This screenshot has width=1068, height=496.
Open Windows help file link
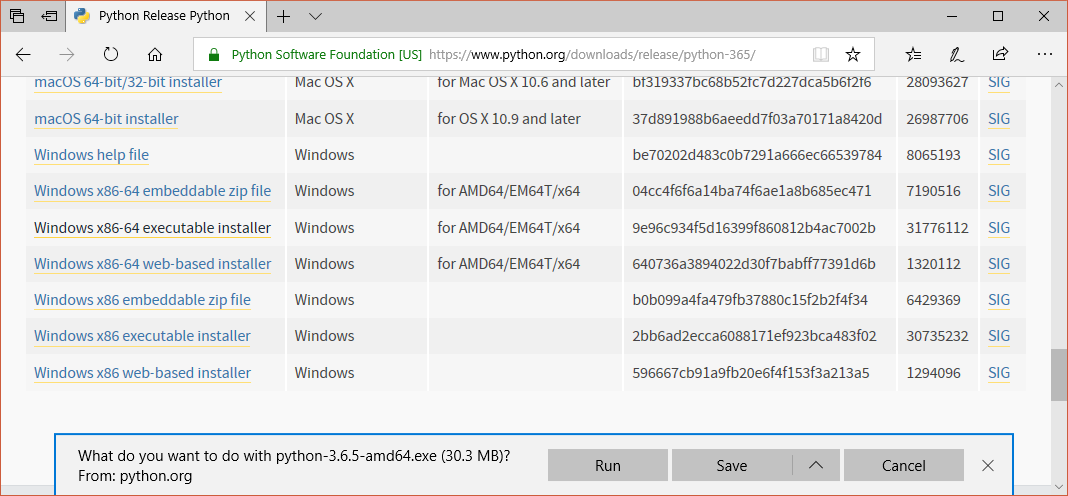91,155
